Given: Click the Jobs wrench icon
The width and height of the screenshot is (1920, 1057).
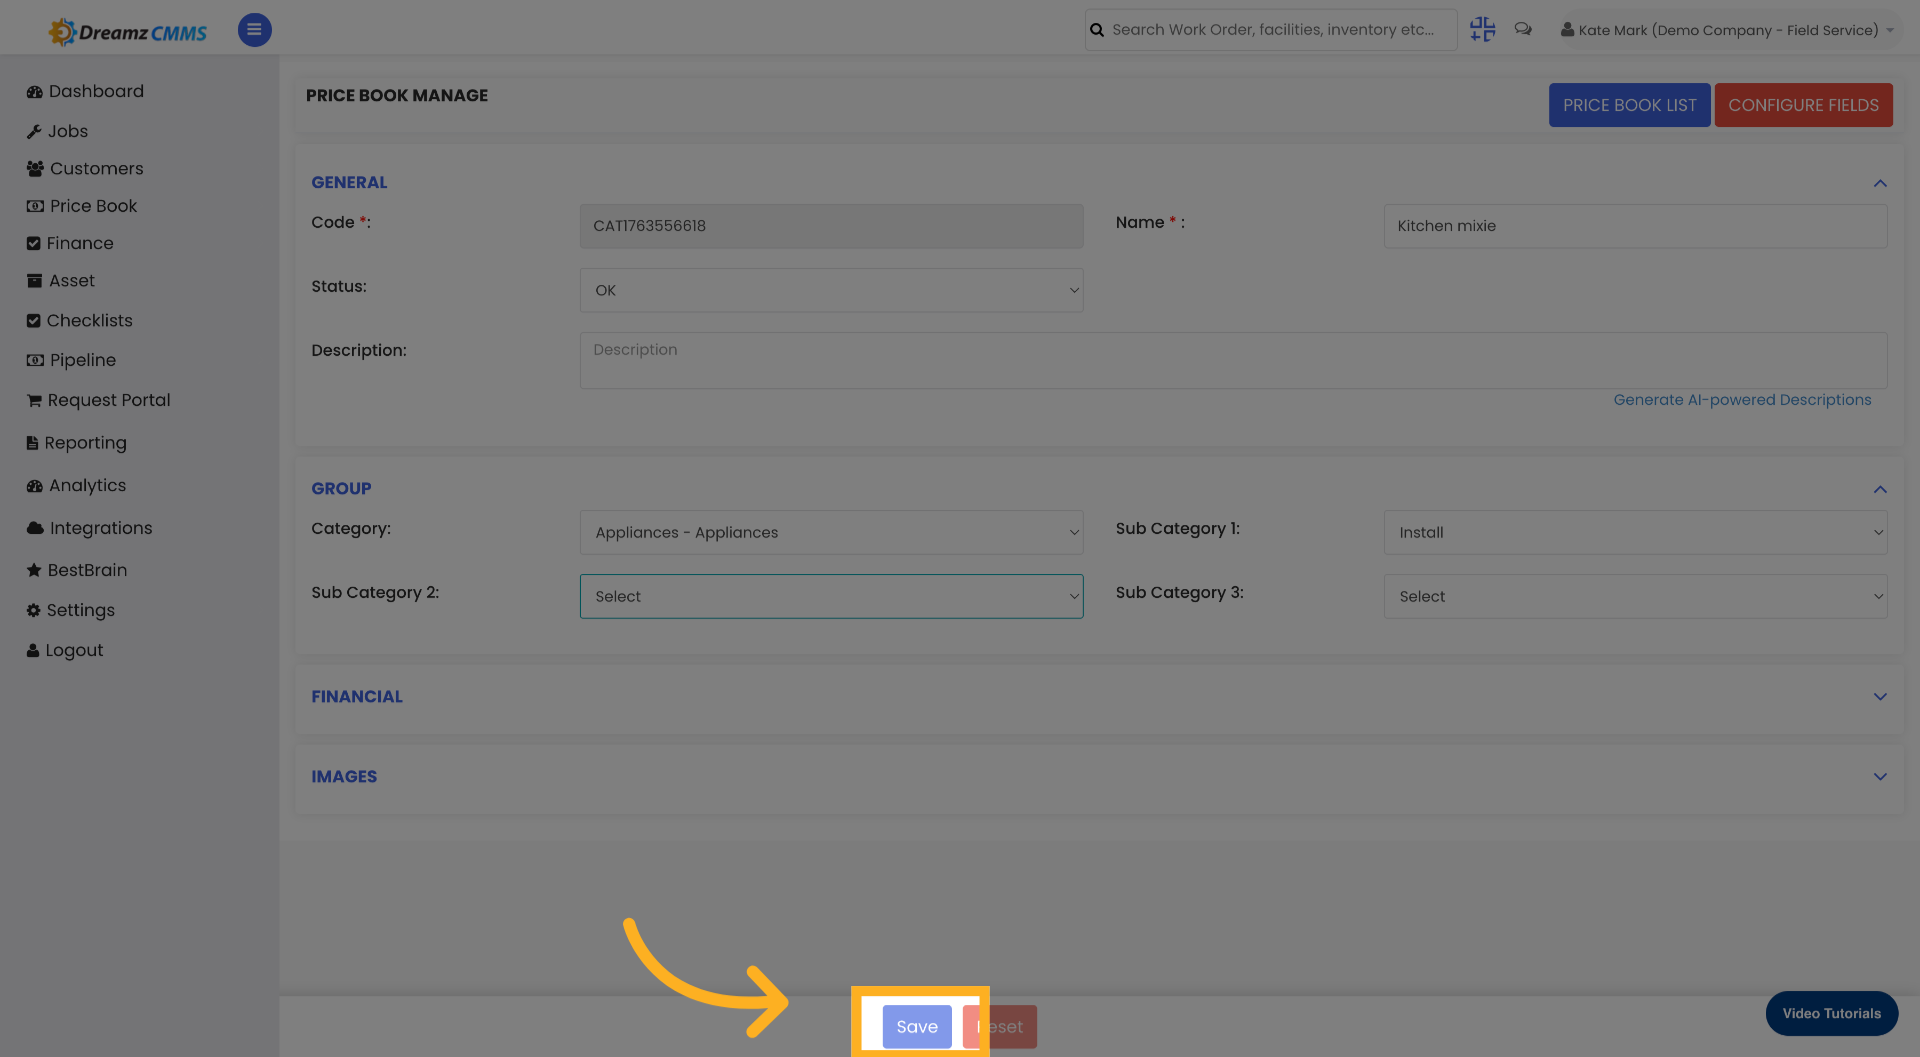Looking at the screenshot, I should (34, 132).
